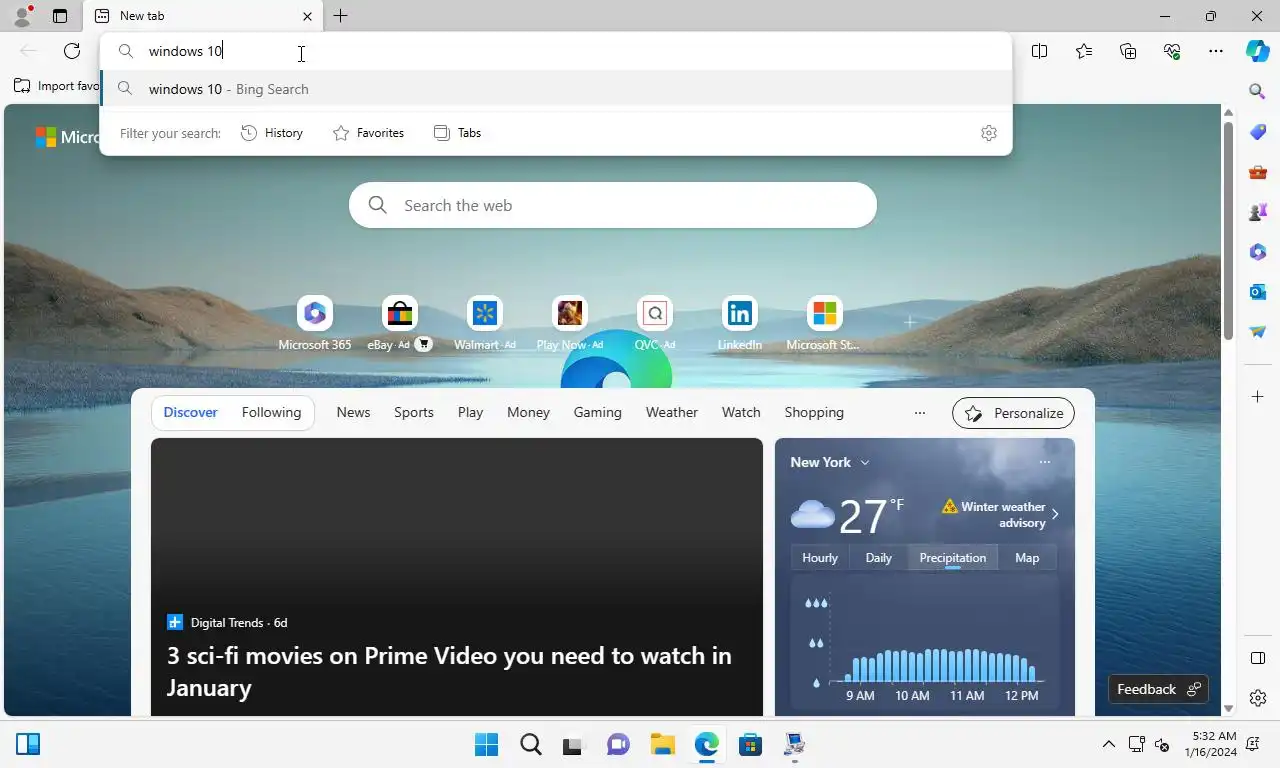The width and height of the screenshot is (1280, 768).
Task: Switch to Discover feed tab
Action: coord(190,412)
